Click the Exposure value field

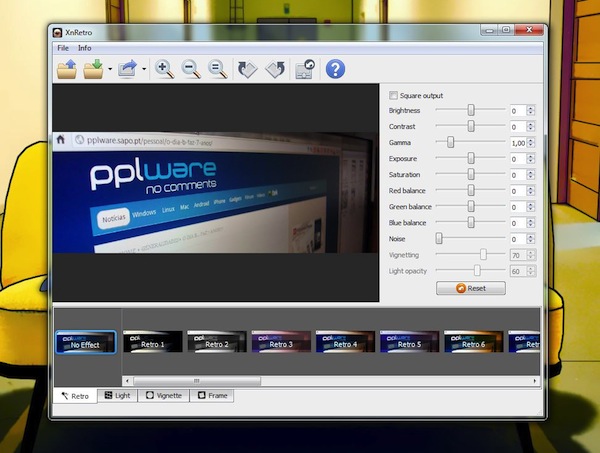click(x=518, y=159)
